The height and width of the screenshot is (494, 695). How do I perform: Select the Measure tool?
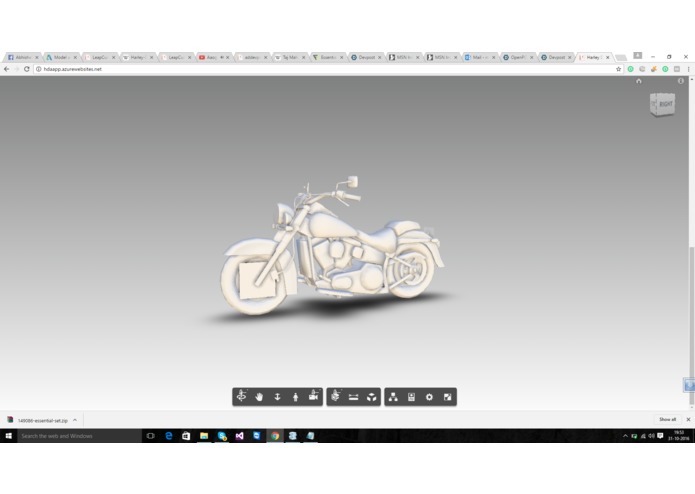click(353, 397)
